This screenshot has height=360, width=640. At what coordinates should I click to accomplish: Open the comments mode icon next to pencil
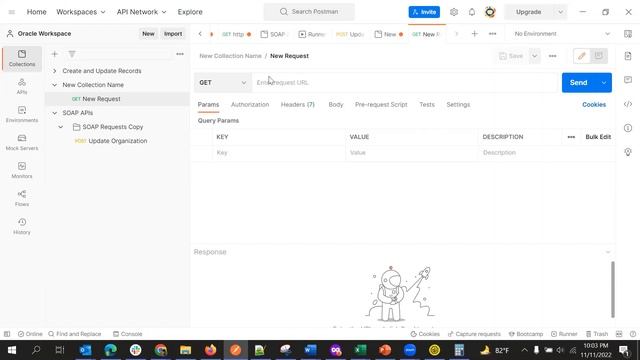pyautogui.click(x=599, y=56)
